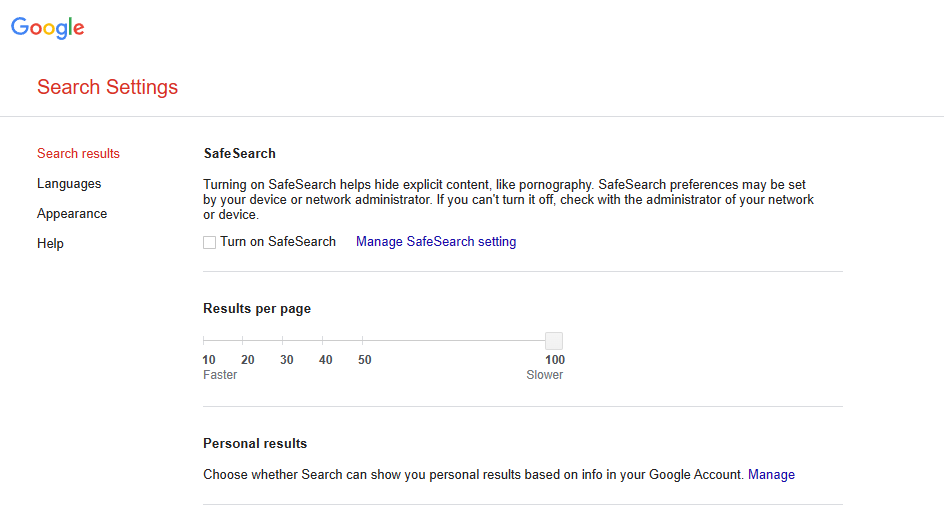
Task: Click the Personal results heading
Action: point(255,444)
